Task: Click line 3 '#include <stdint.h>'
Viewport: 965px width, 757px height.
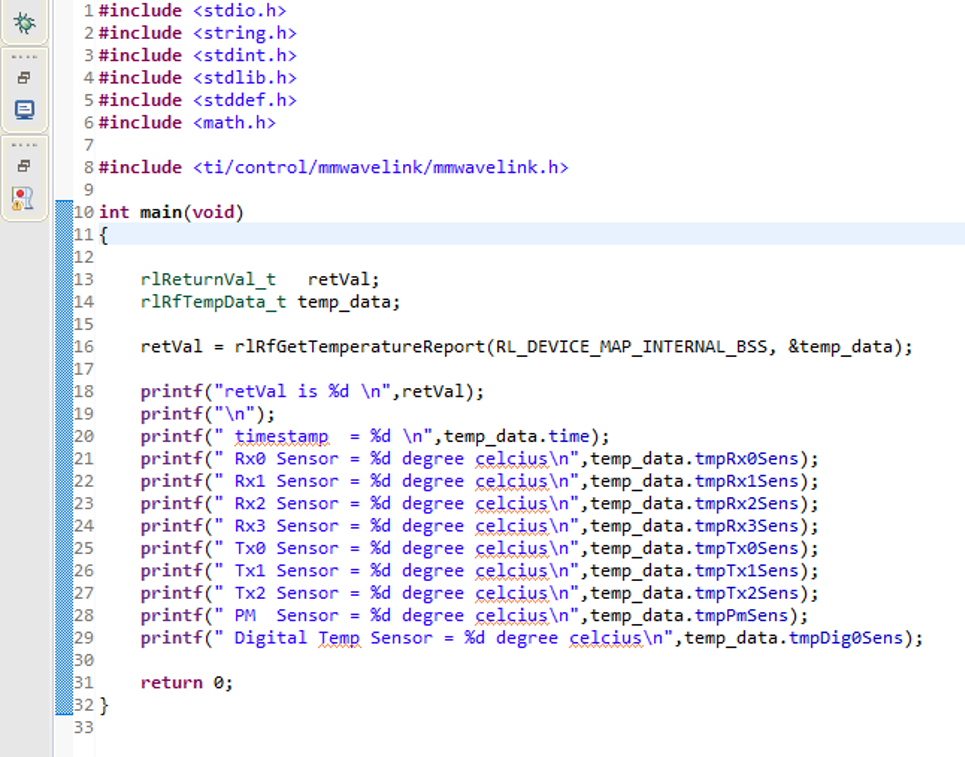Action: click(198, 55)
